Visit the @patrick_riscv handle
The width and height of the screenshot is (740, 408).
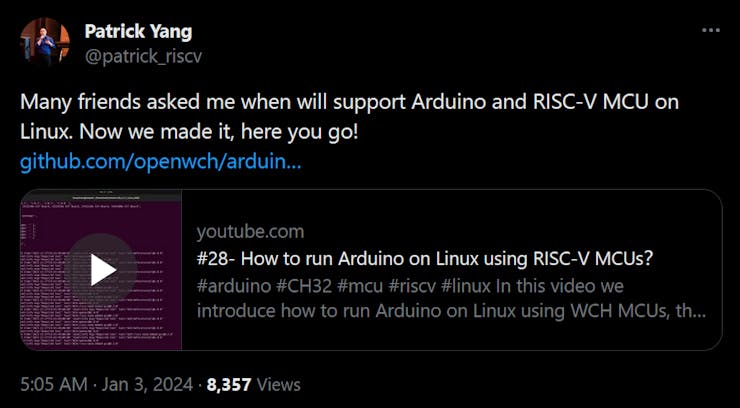[143, 57]
